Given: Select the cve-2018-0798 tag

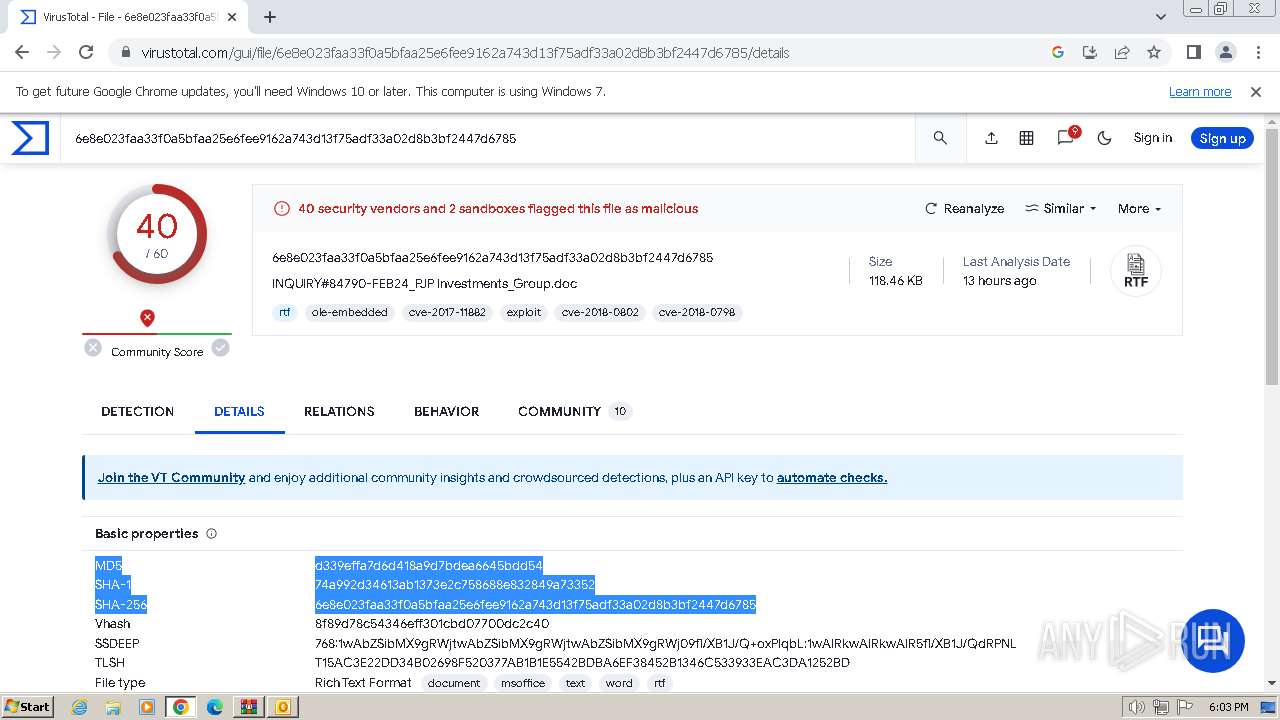Looking at the screenshot, I should click(696, 312).
